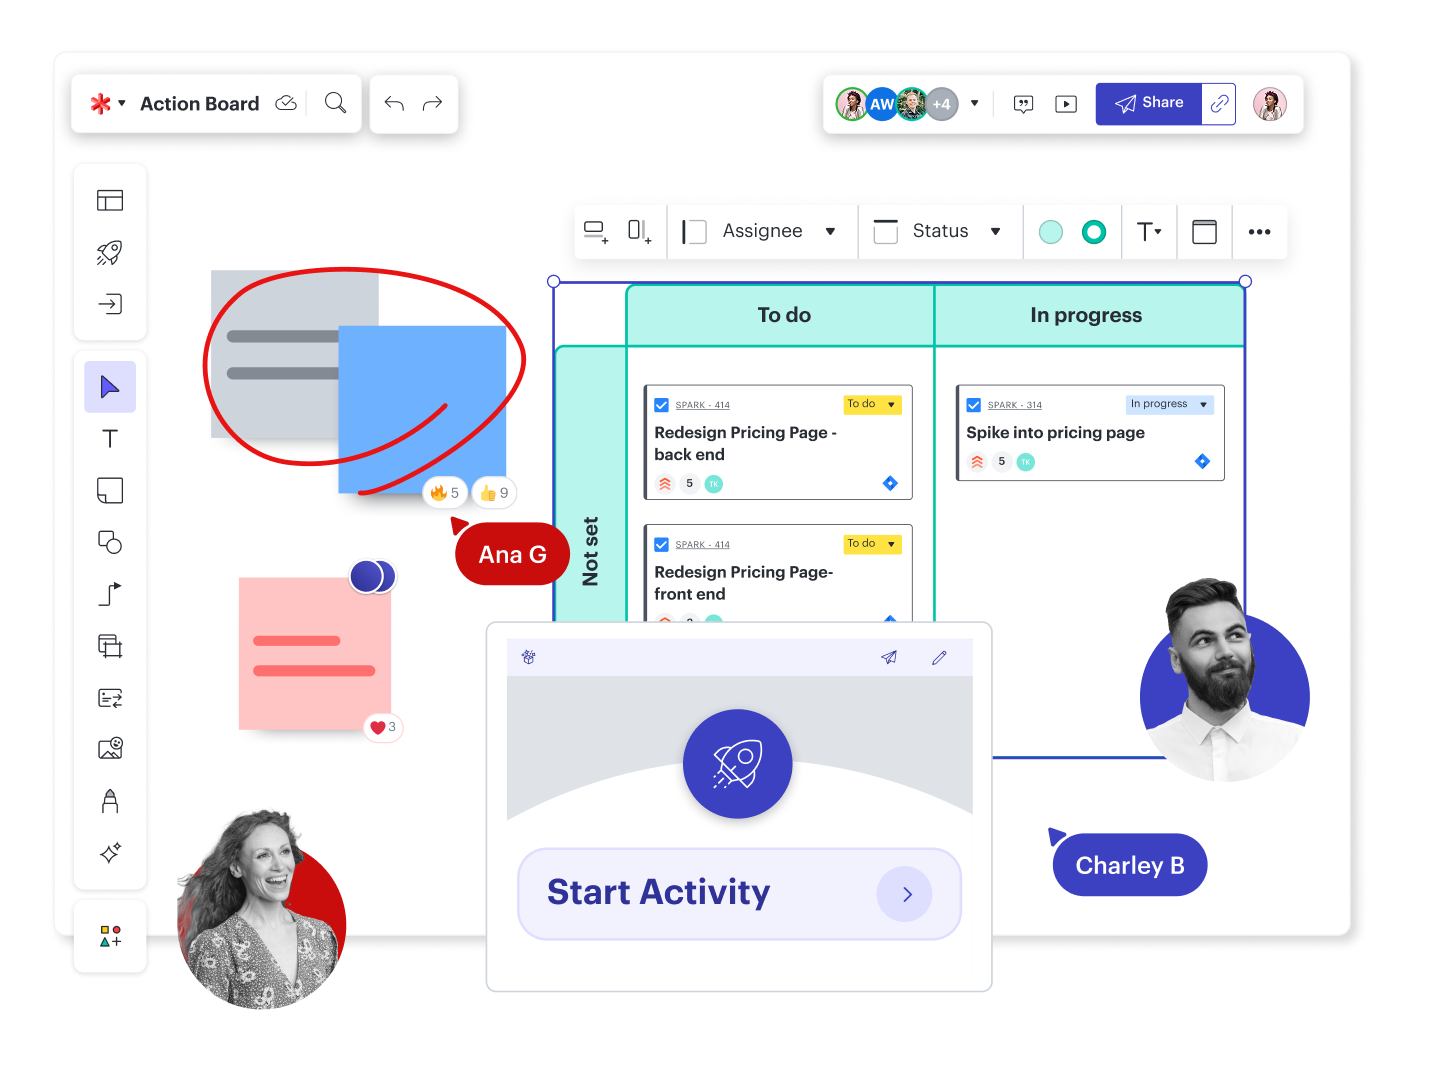Click the Share button

1149,103
